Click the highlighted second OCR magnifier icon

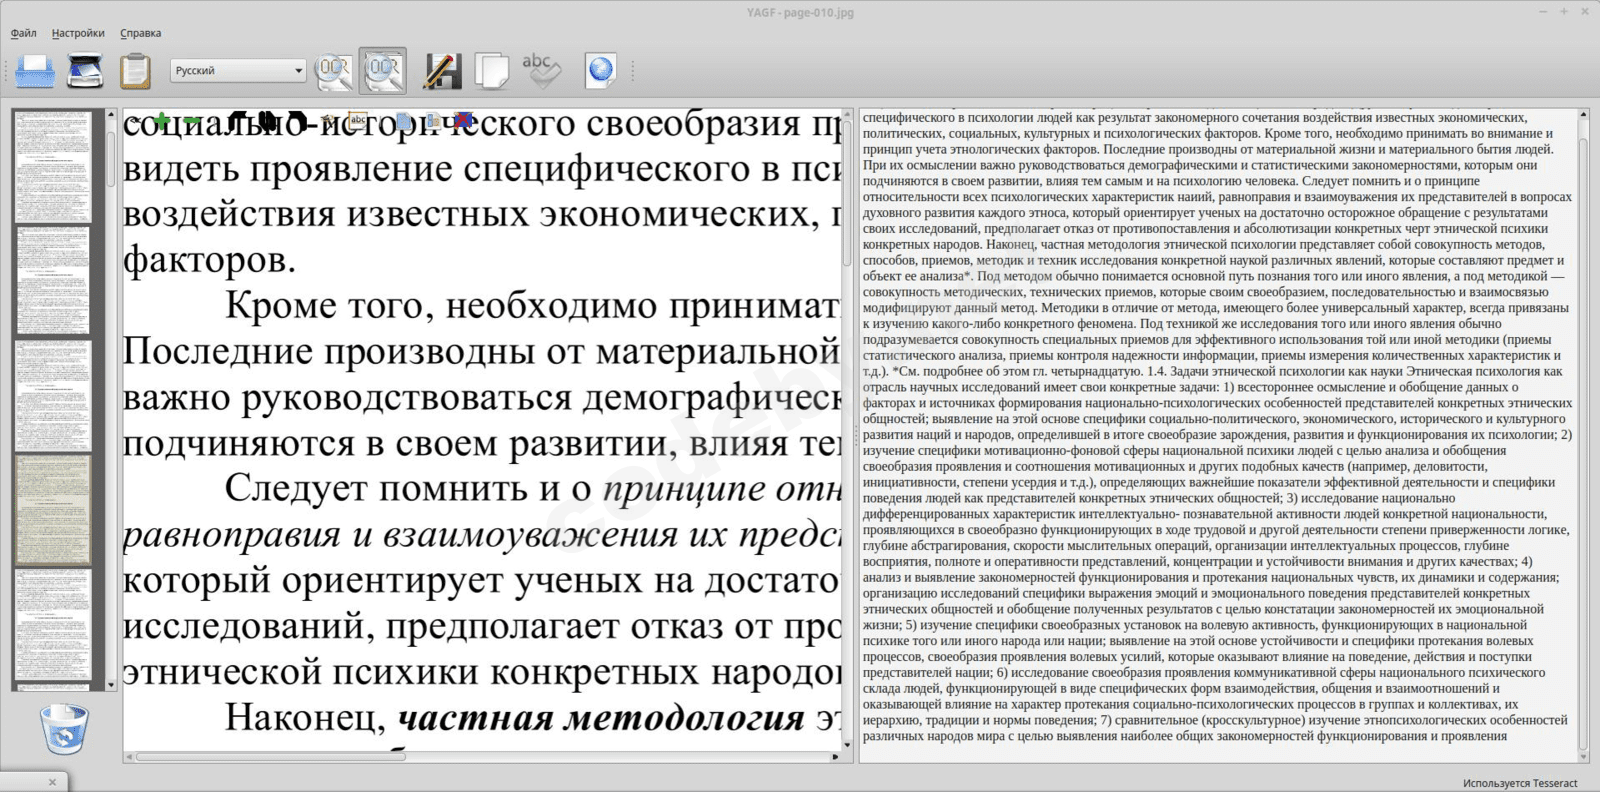[383, 71]
